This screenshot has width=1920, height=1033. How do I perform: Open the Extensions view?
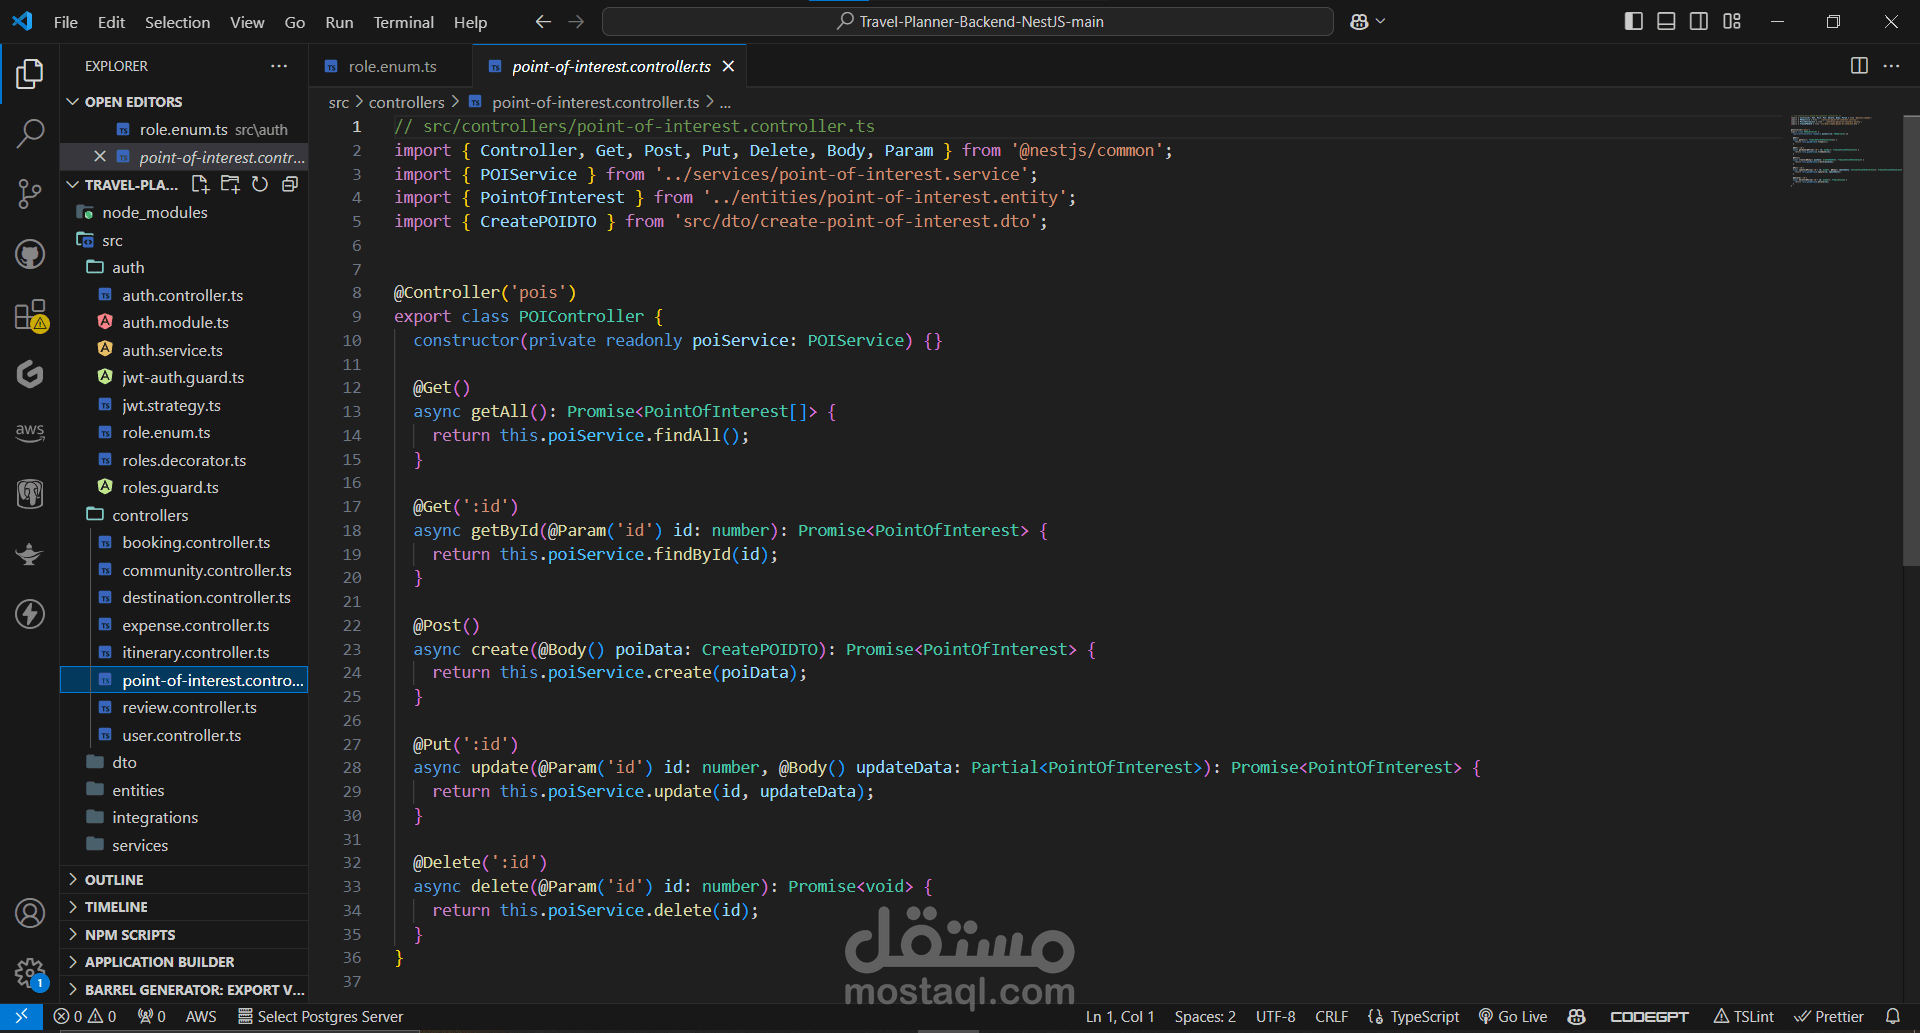tap(30, 315)
